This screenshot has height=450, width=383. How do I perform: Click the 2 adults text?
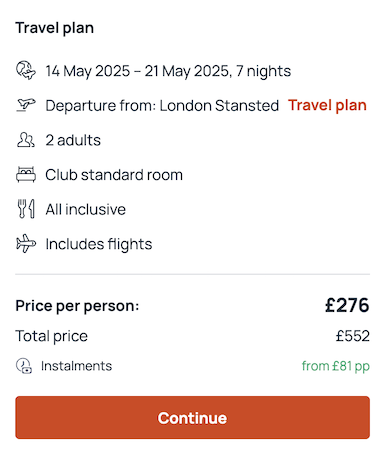tap(73, 140)
